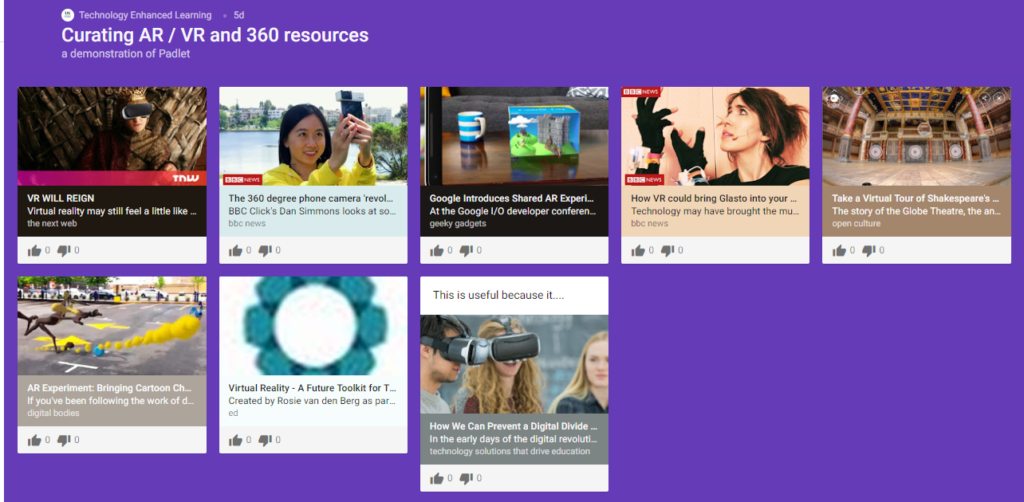This screenshot has height=502, width=1024.
Task: Open the Technology Enhanced Learning author name
Action: [x=145, y=15]
